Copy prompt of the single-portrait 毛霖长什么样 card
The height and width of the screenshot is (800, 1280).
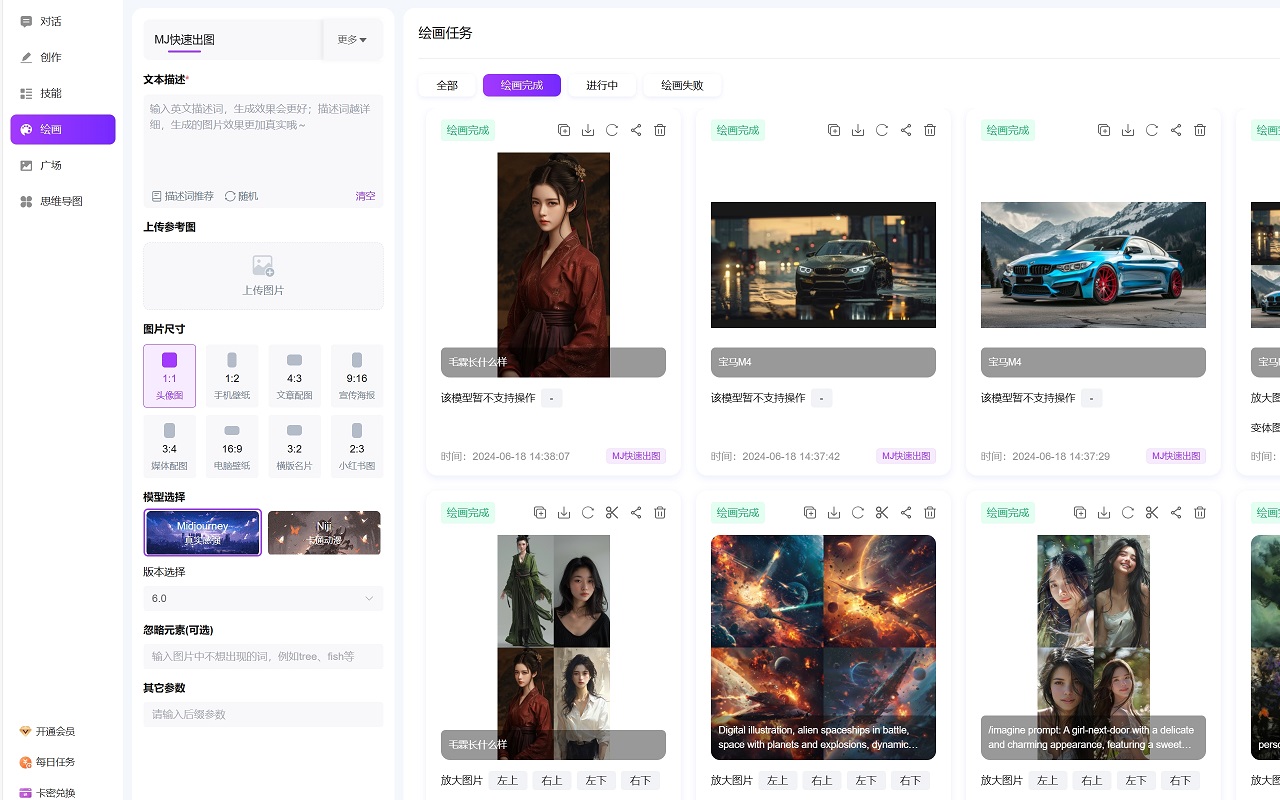[564, 130]
